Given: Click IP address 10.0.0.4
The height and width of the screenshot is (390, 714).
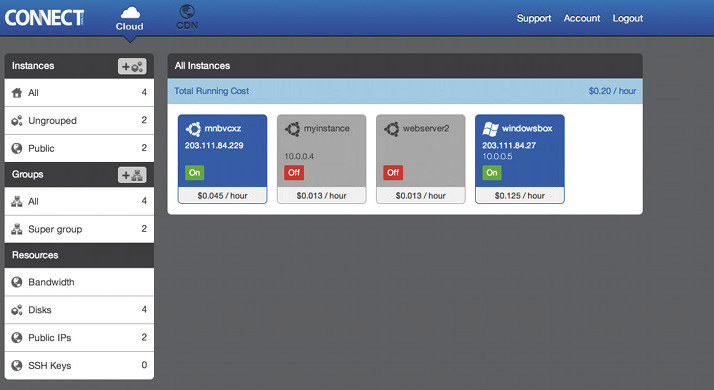Looking at the screenshot, I should (x=299, y=156).
